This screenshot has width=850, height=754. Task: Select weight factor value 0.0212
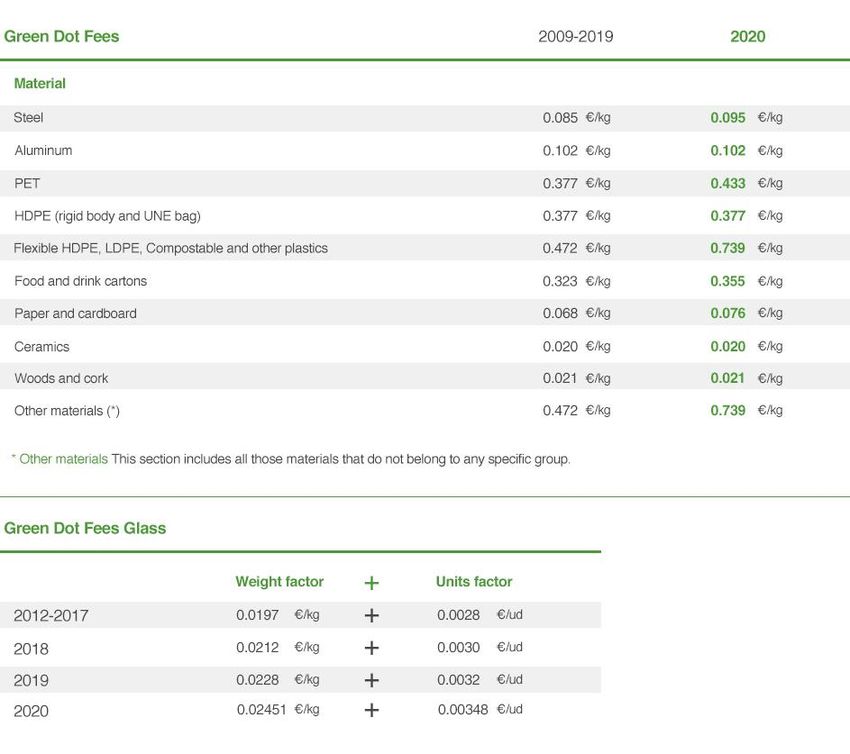[x=257, y=647]
